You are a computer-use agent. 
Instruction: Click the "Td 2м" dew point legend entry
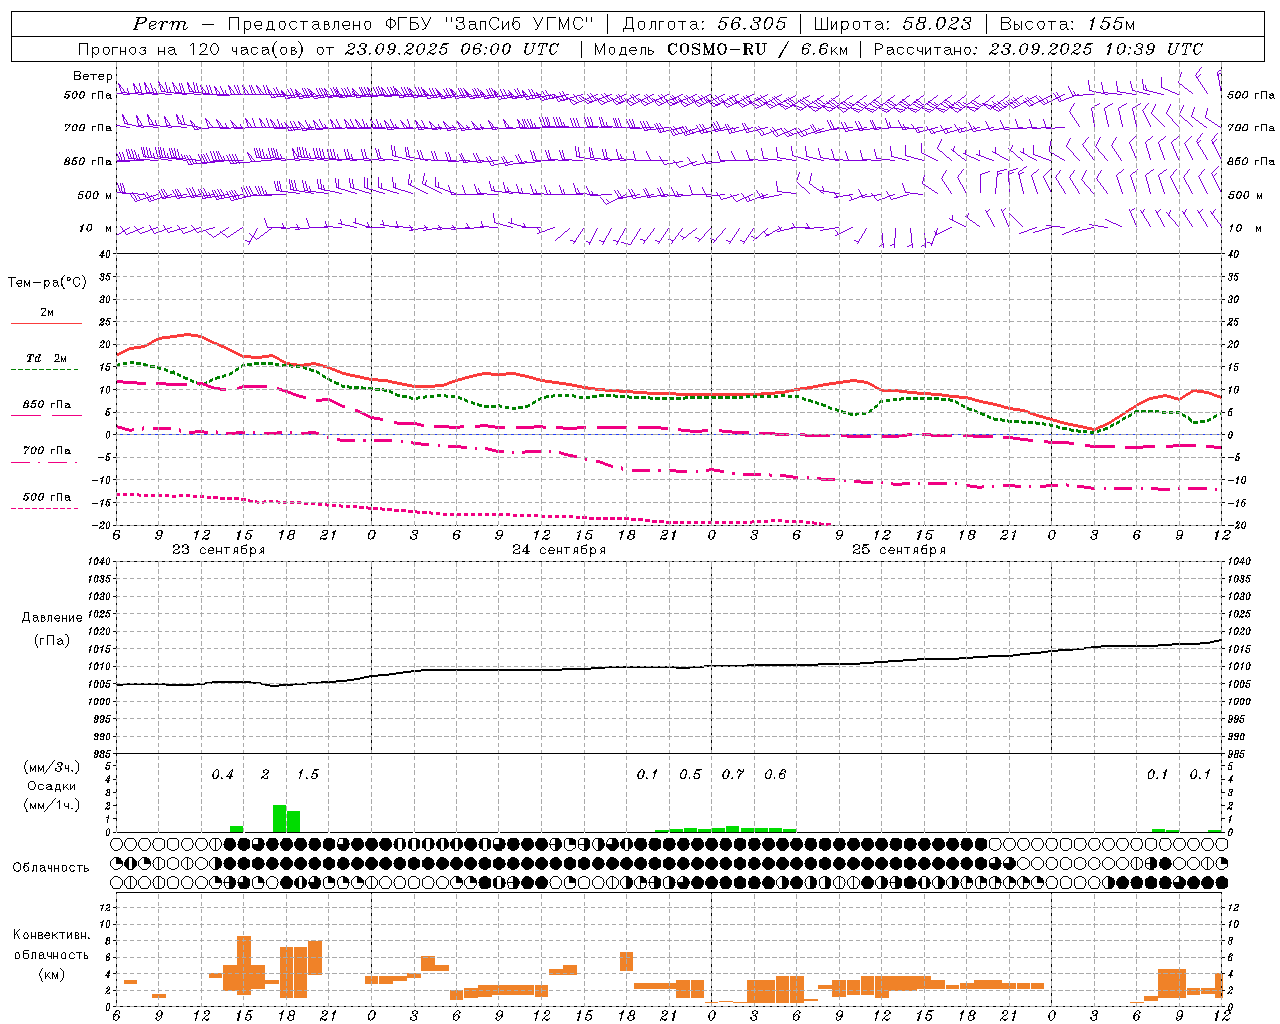click(47, 358)
